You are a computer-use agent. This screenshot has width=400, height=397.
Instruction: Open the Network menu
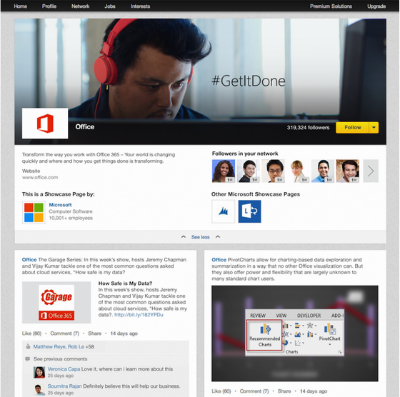pyautogui.click(x=80, y=6)
